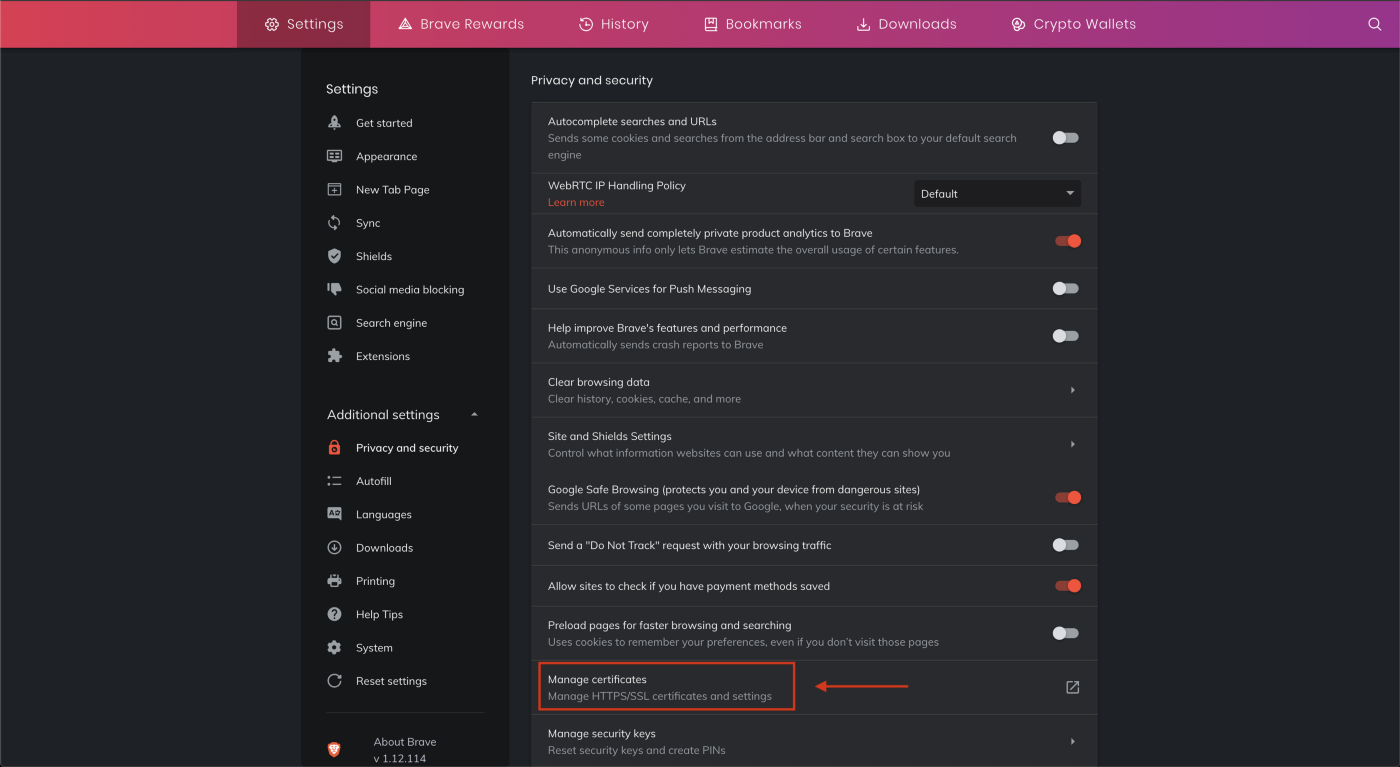Turn on Do Not Track request toggle
1400x767 pixels.
pyautogui.click(x=1066, y=545)
